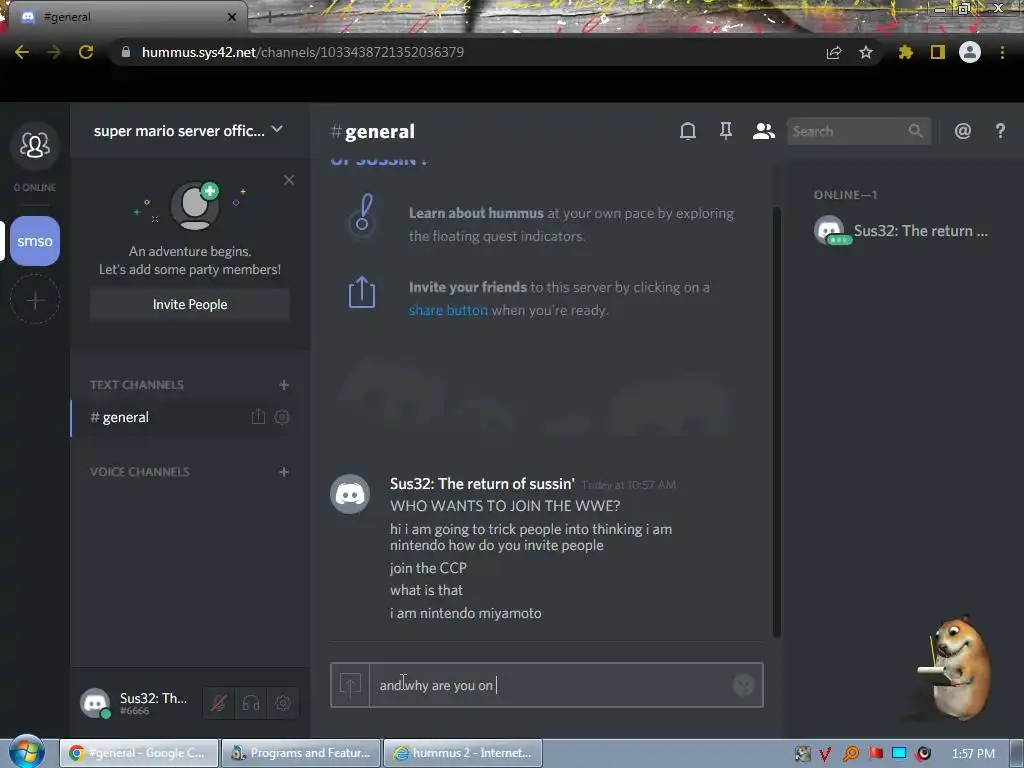Click the upload file button in message box
The width and height of the screenshot is (1024, 768).
pyautogui.click(x=350, y=685)
